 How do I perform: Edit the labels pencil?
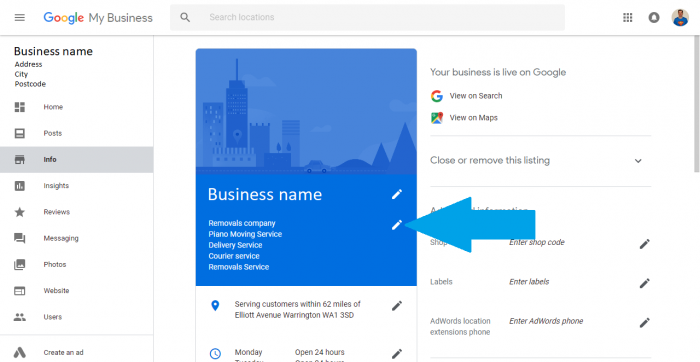click(644, 283)
